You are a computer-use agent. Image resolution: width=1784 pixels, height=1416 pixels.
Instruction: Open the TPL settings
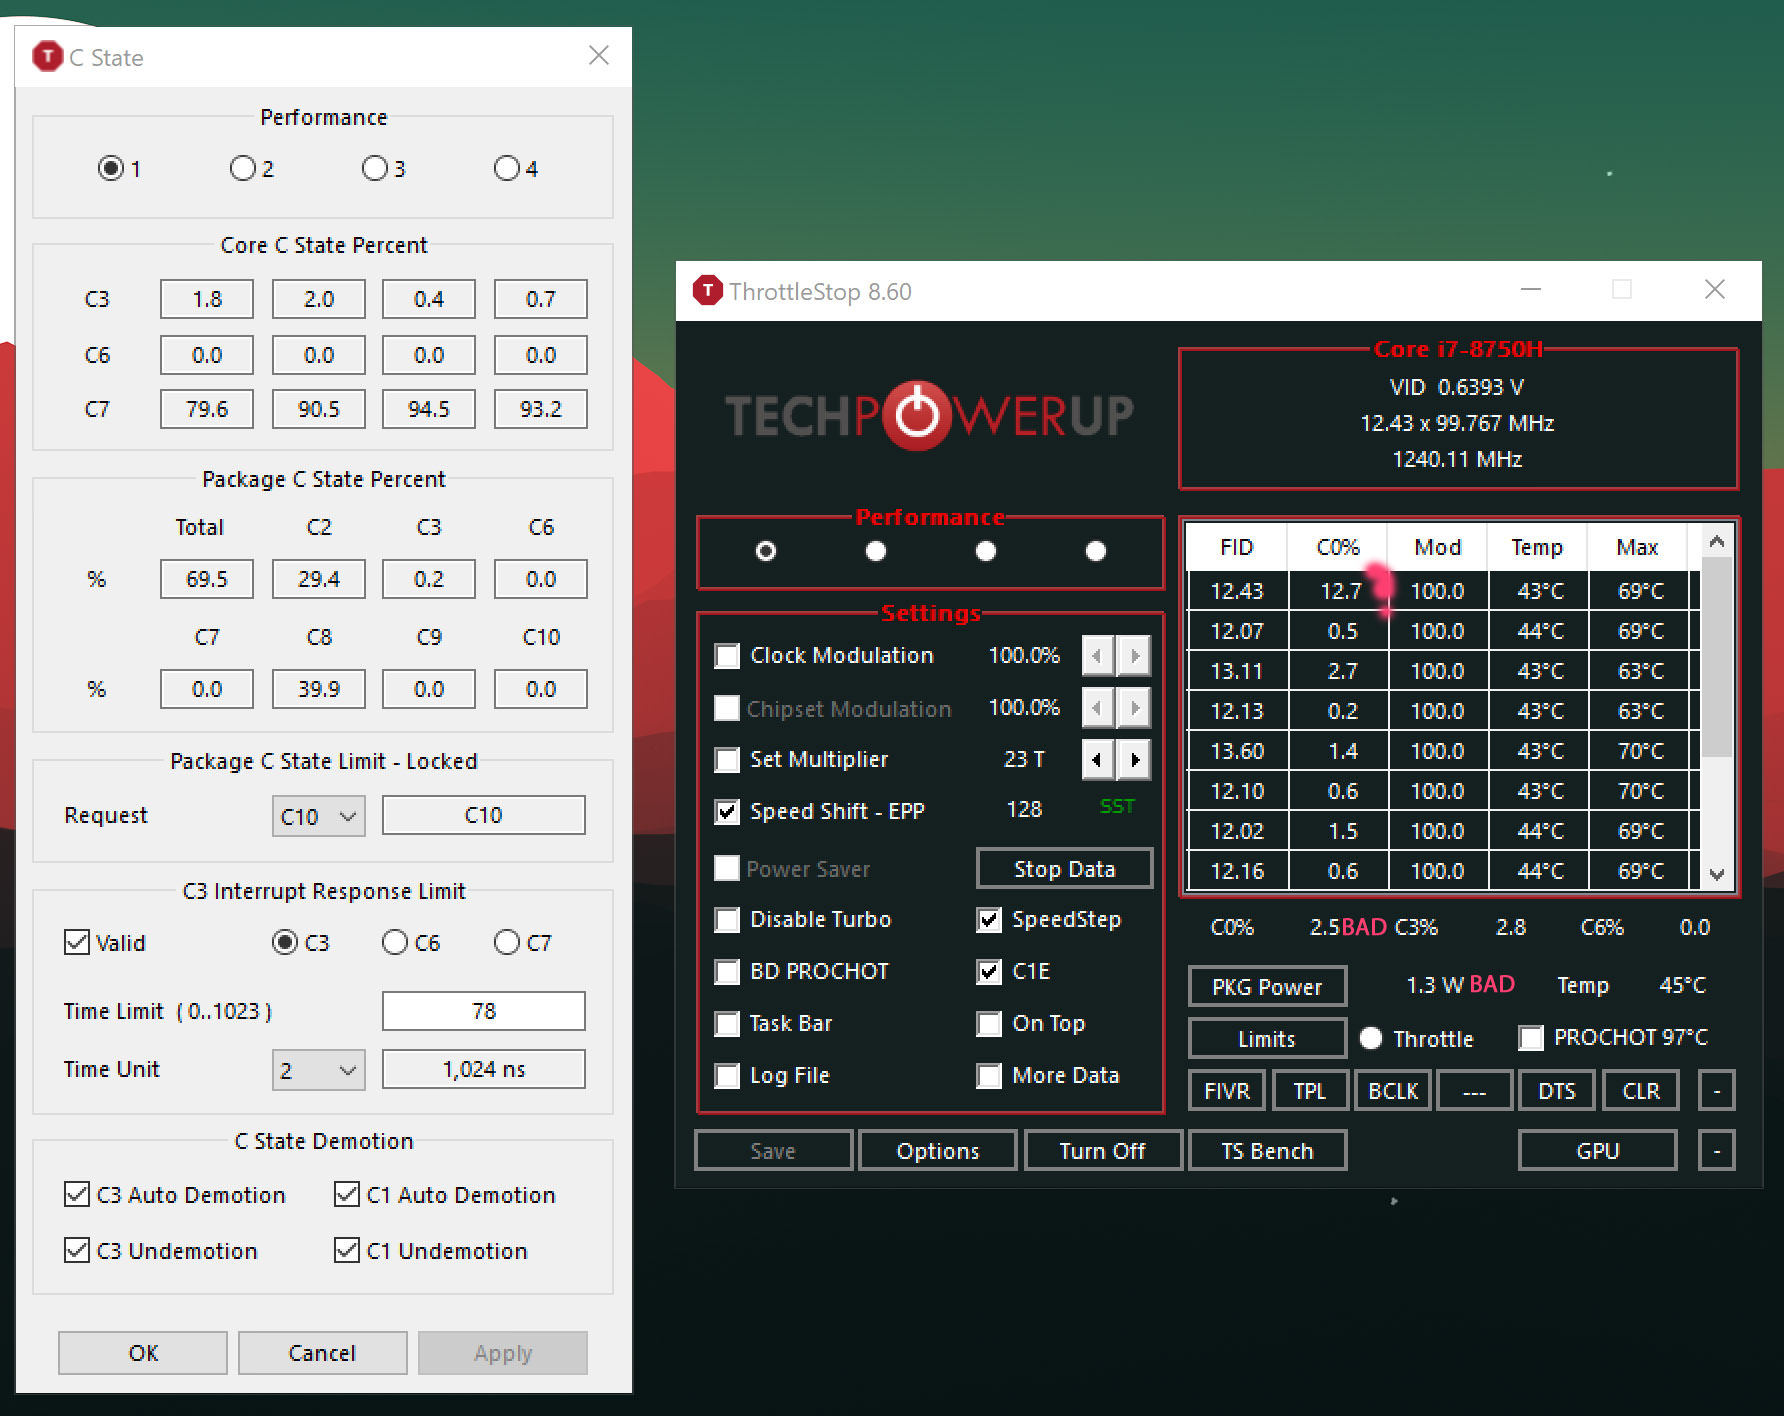(x=1310, y=1090)
